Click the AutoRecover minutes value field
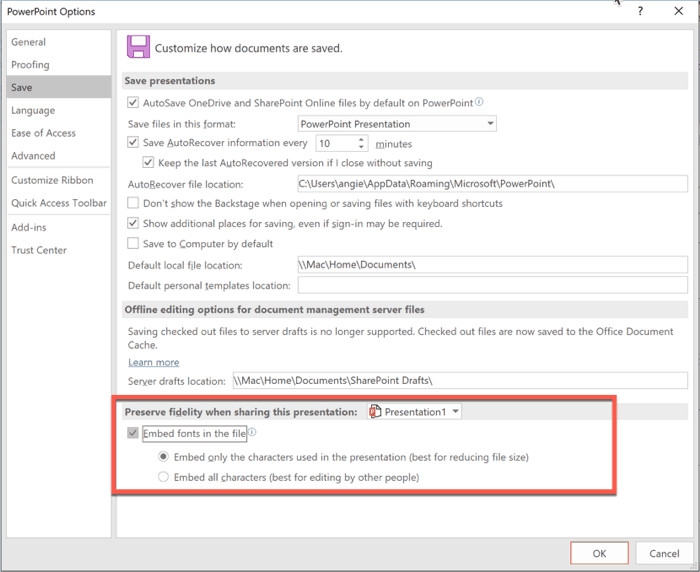Screen dimensions: 700x572 pos(336,143)
